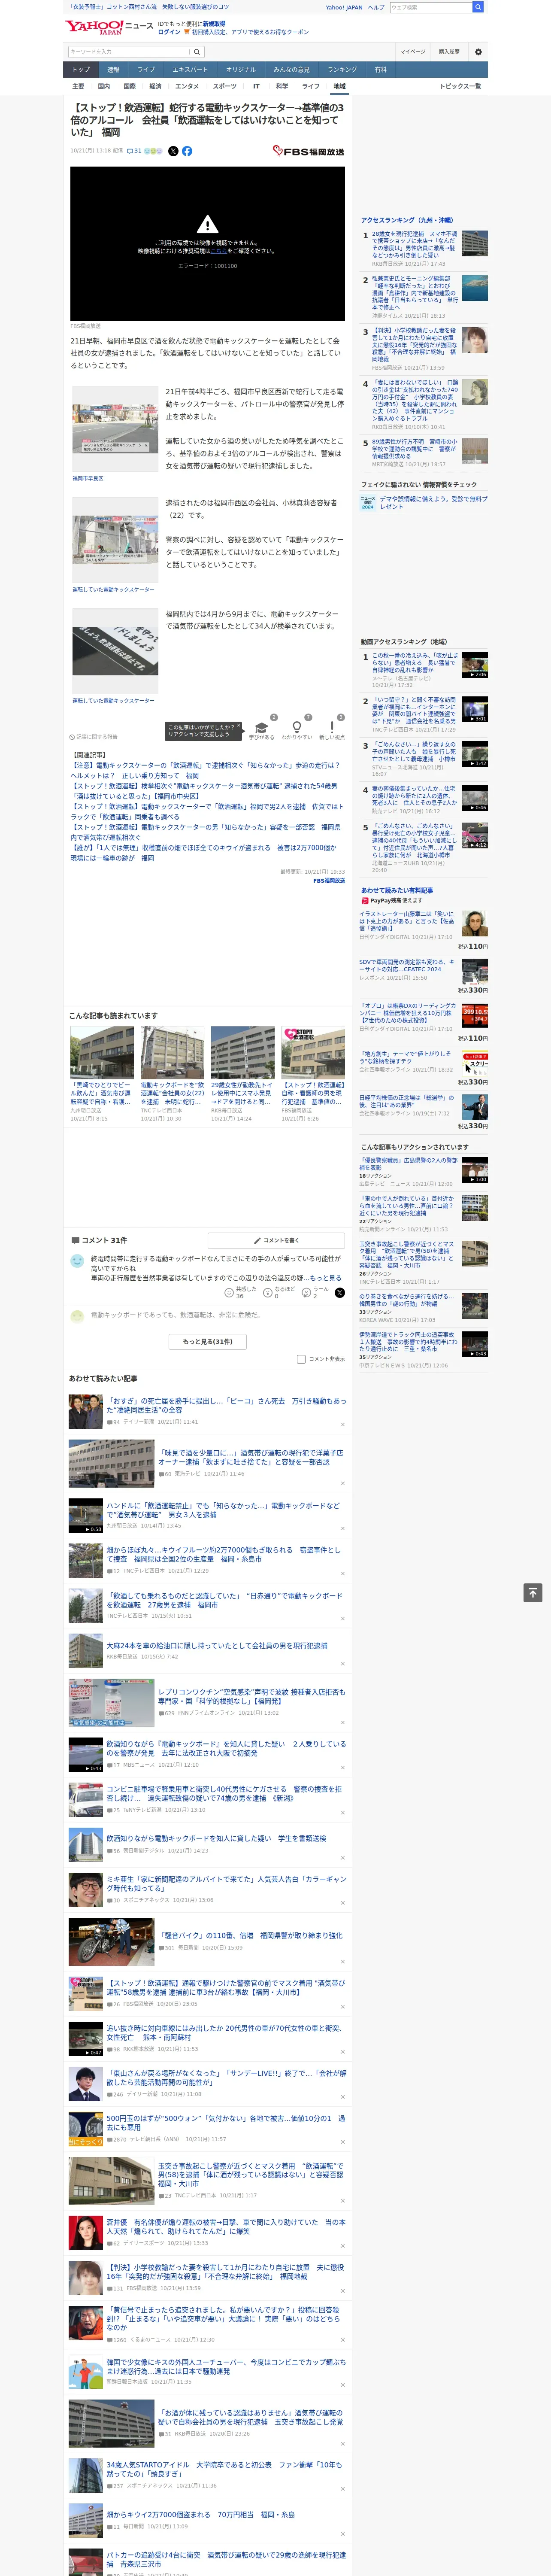
Task: Select the 有料 tab
Action: [x=380, y=70]
